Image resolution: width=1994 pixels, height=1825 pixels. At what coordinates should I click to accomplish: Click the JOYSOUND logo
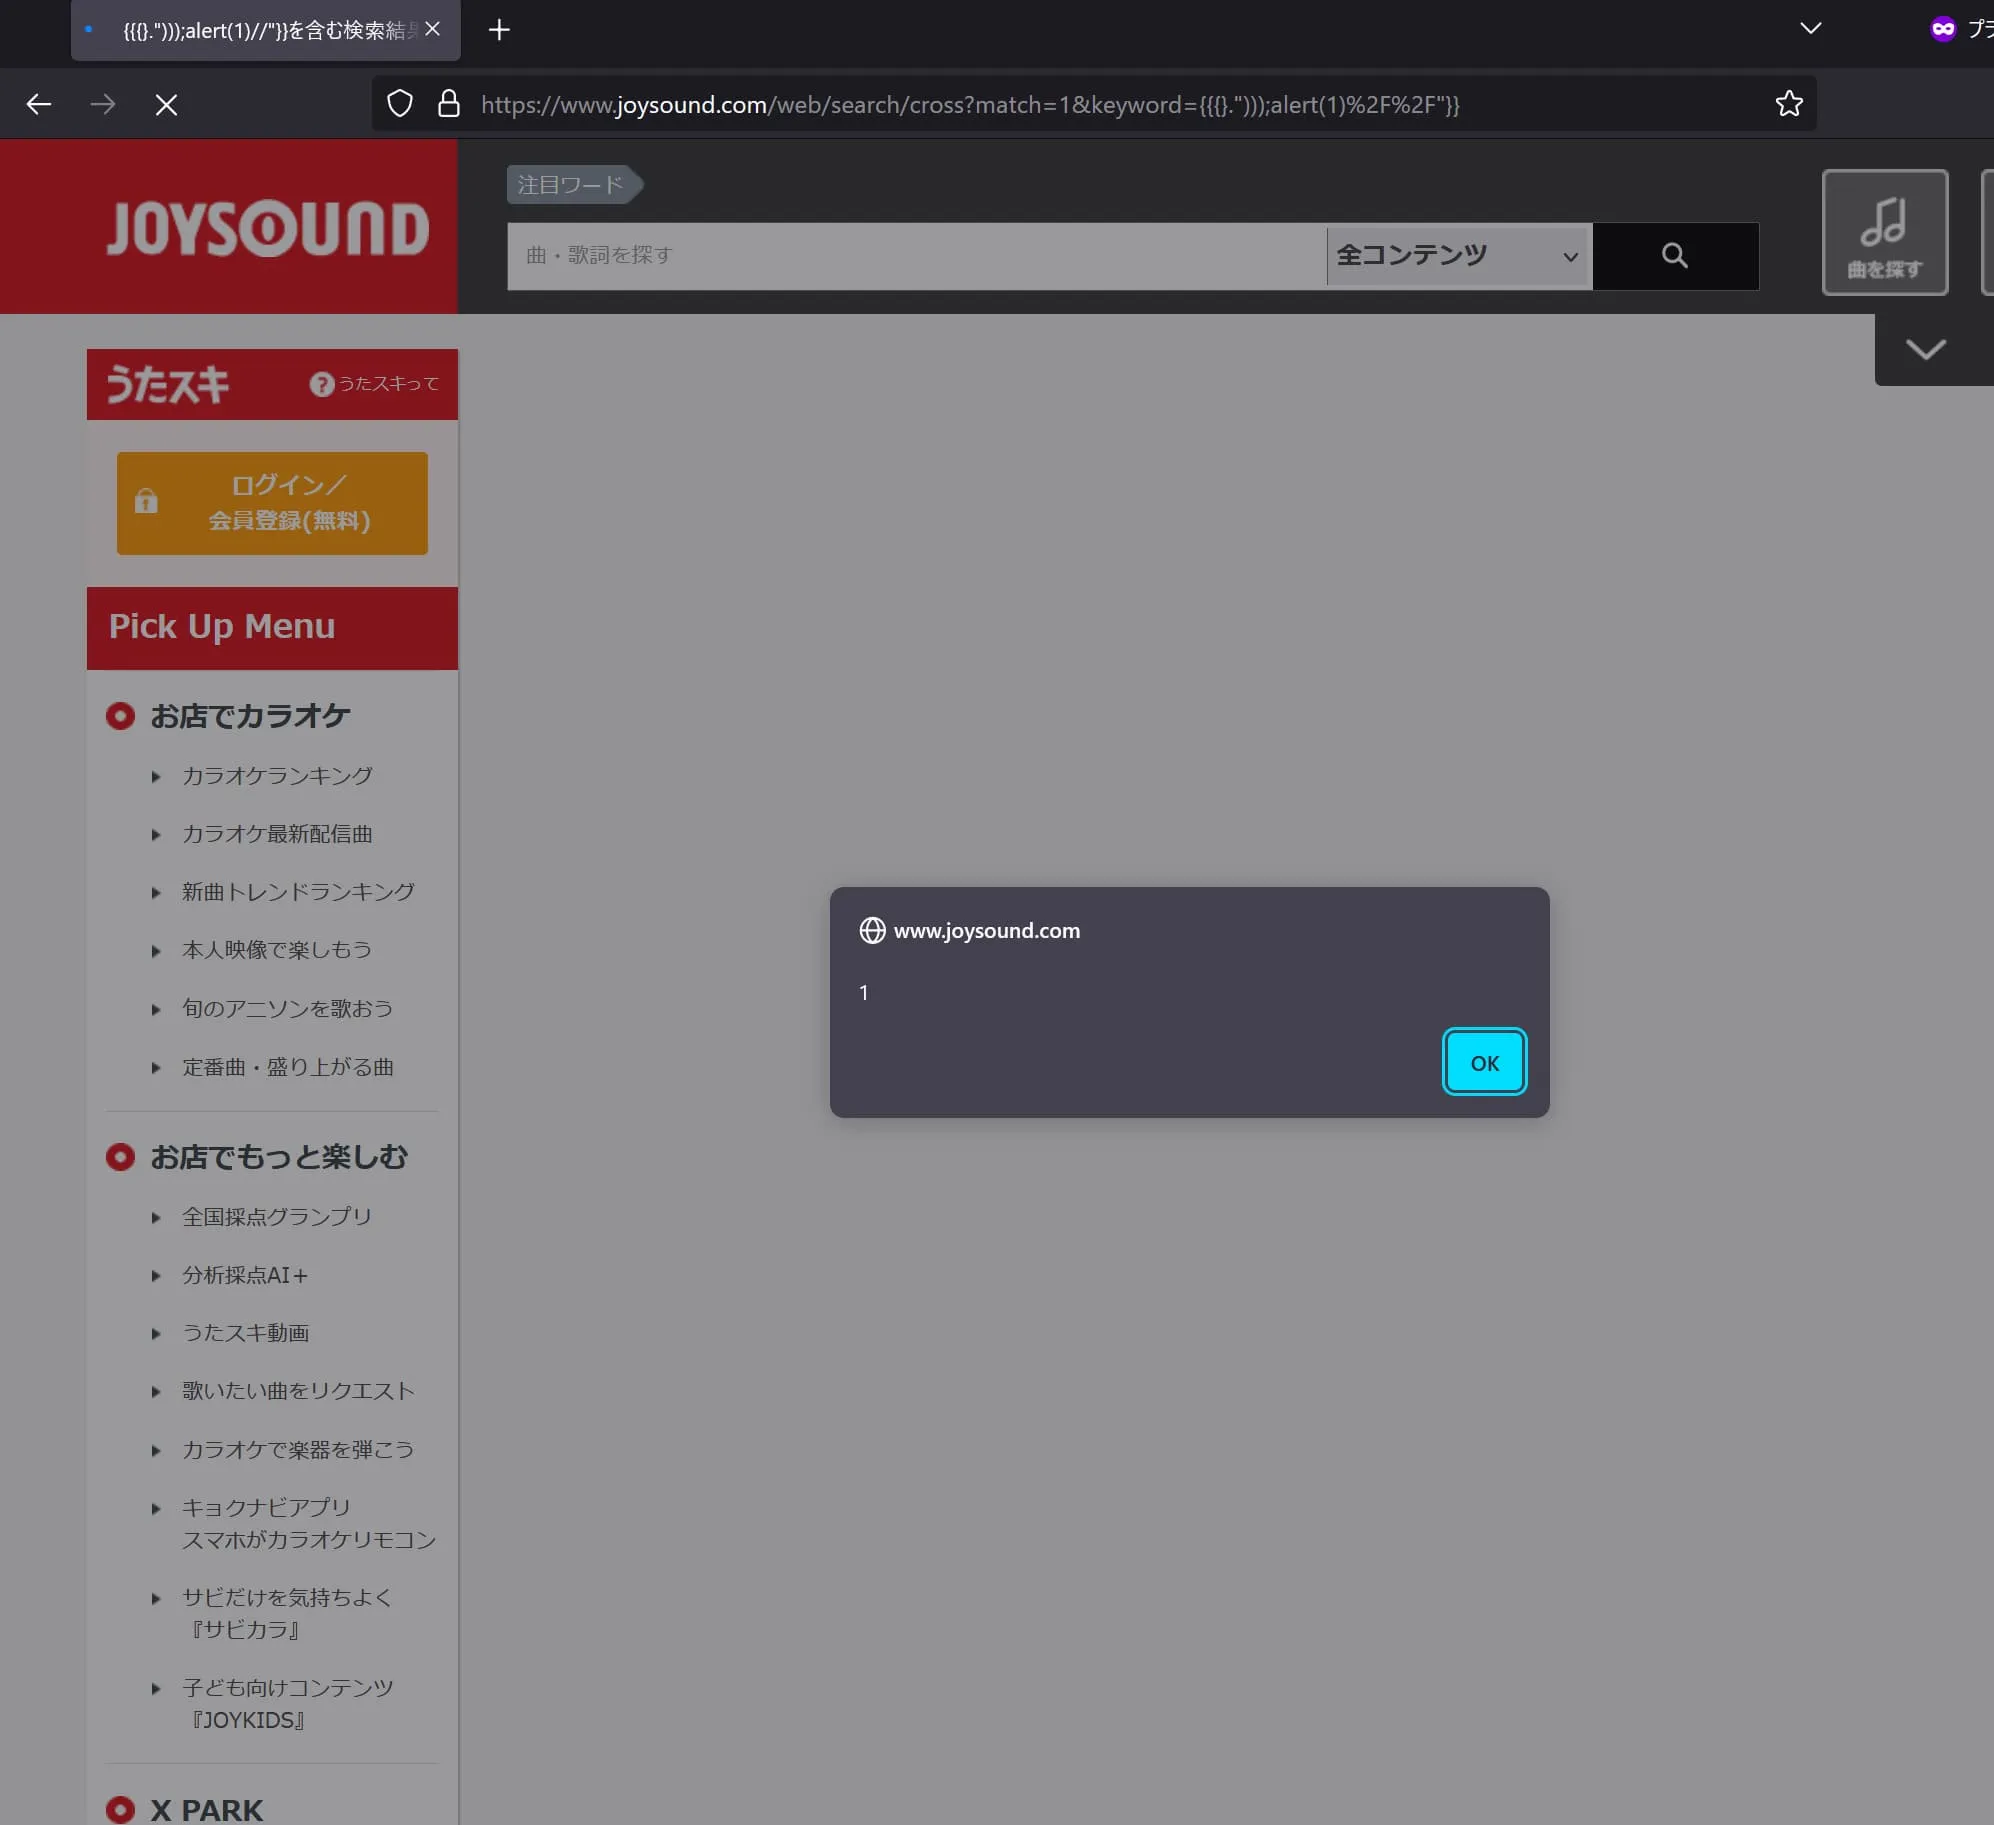267,227
